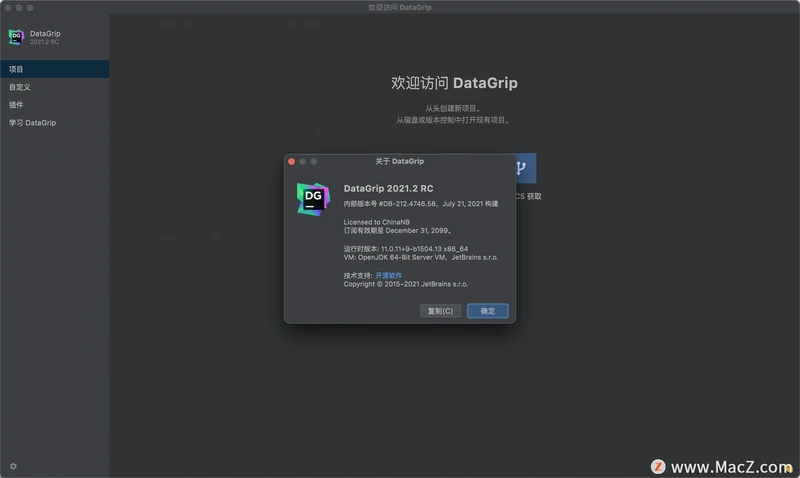Select the 项目 tab in sidebar
The width and height of the screenshot is (800, 478).
tap(54, 69)
